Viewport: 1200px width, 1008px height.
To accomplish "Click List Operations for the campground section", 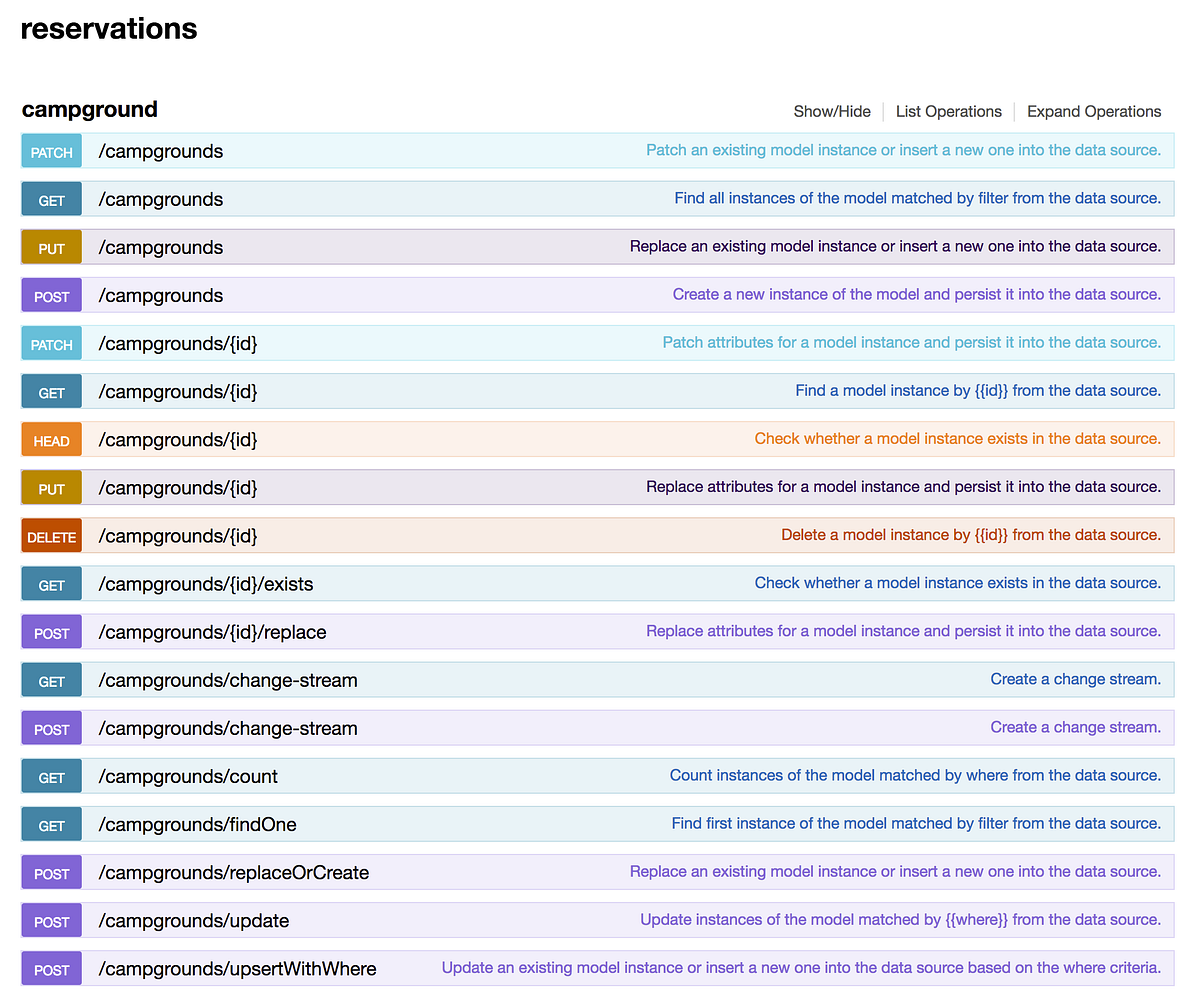I will pyautogui.click(x=948, y=111).
